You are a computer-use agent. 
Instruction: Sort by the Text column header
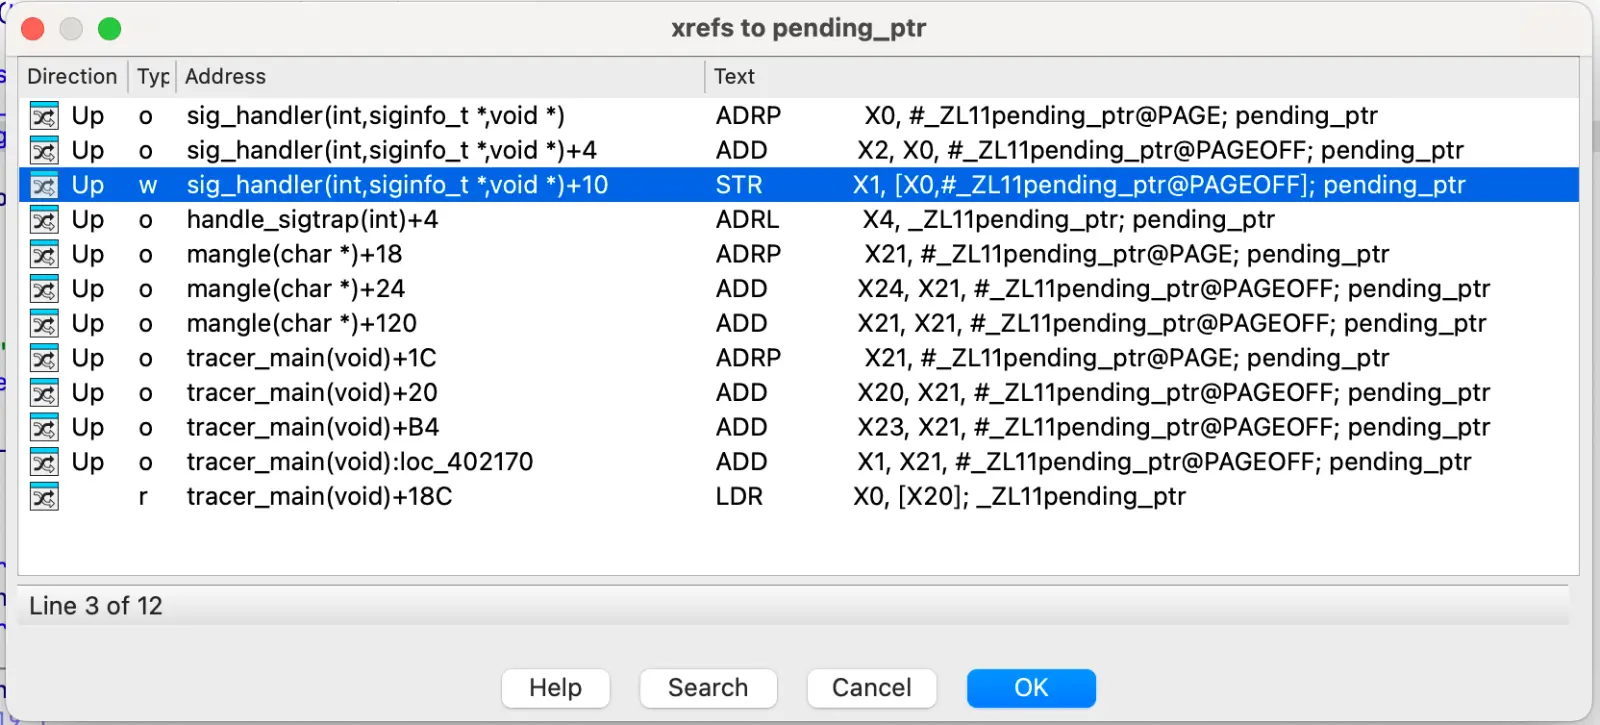coord(734,77)
